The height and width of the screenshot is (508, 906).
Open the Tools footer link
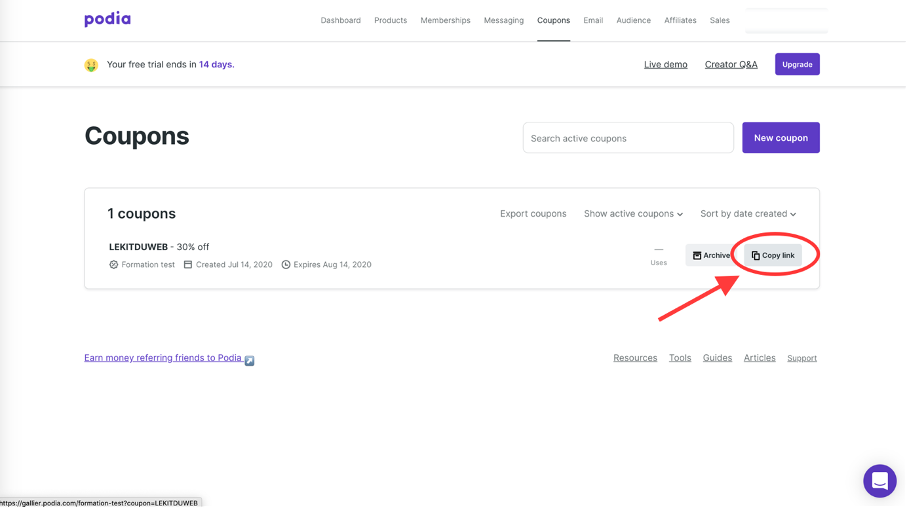click(680, 358)
